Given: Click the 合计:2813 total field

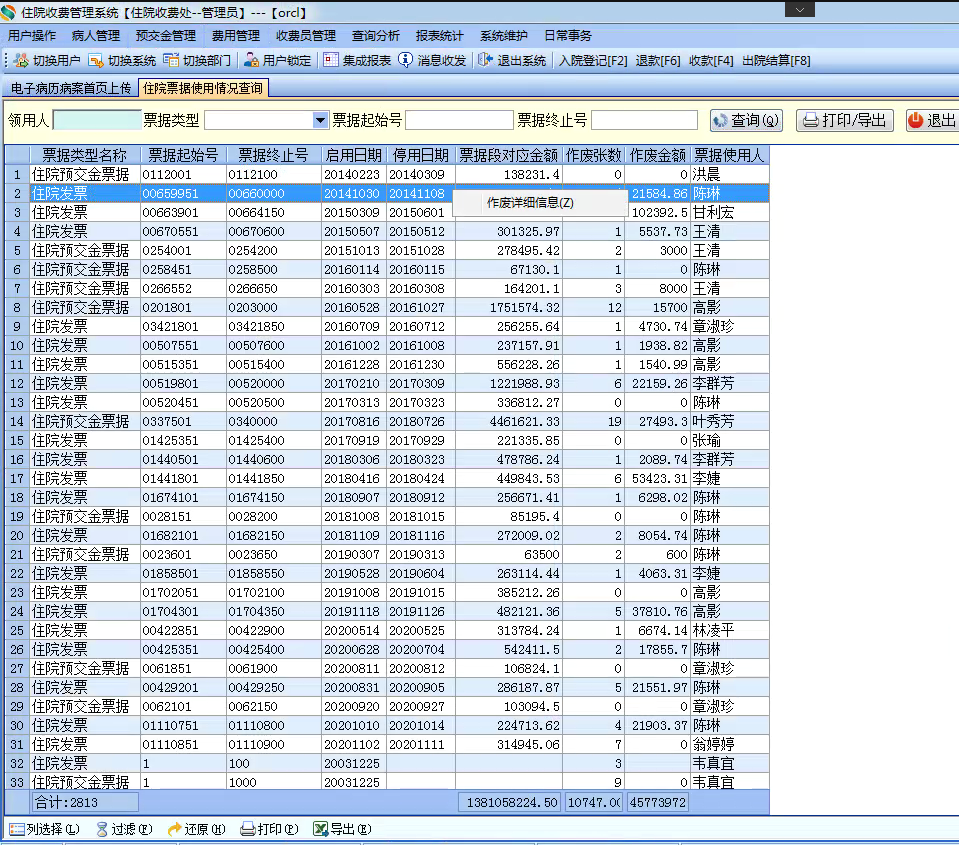Looking at the screenshot, I should point(85,802).
